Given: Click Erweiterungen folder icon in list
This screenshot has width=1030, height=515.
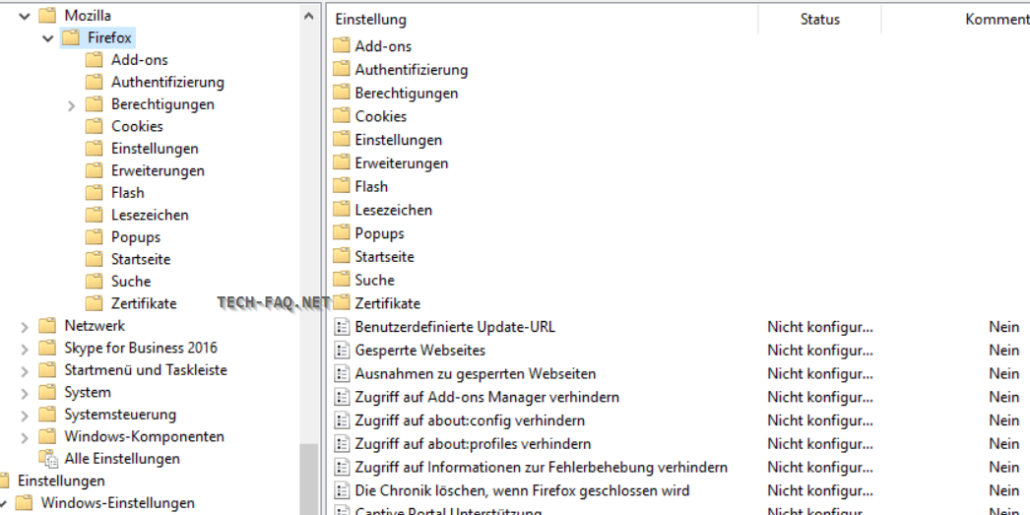Looking at the screenshot, I should 342,163.
